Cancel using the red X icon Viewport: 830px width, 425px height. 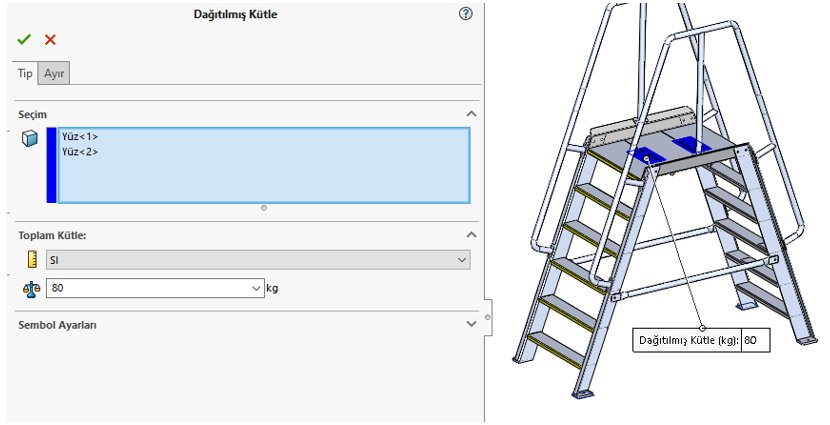tap(50, 40)
